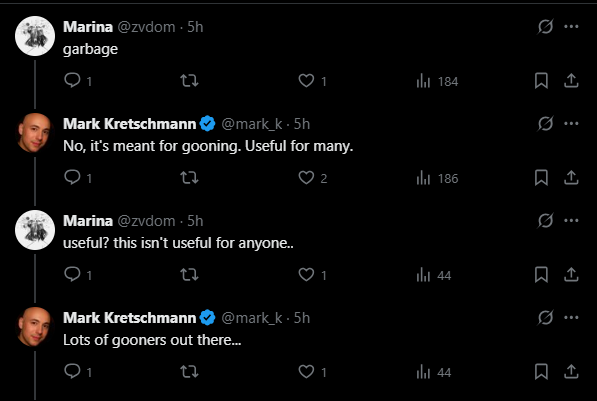Like the "No, it's meant for gooning" tweet
Screen dimensions: 597x401
pos(306,177)
